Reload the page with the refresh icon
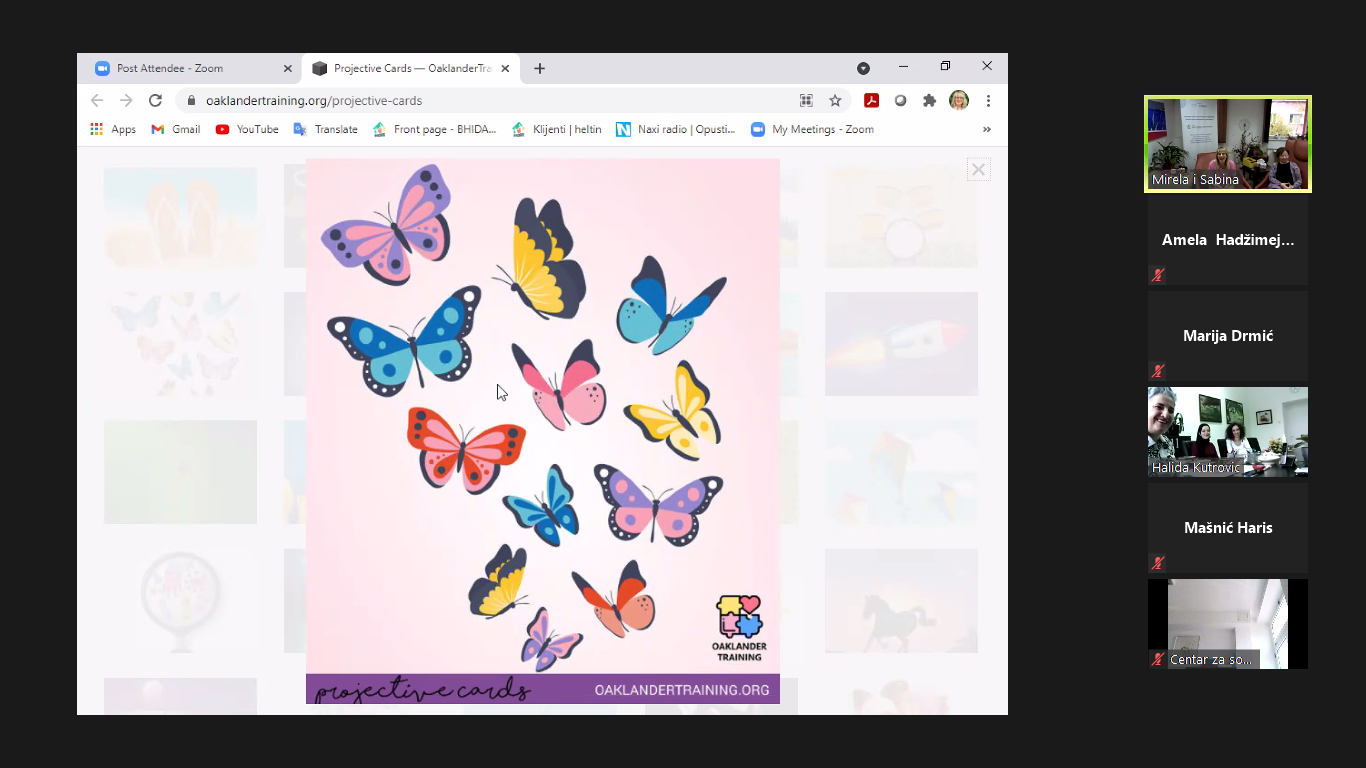 click(155, 100)
